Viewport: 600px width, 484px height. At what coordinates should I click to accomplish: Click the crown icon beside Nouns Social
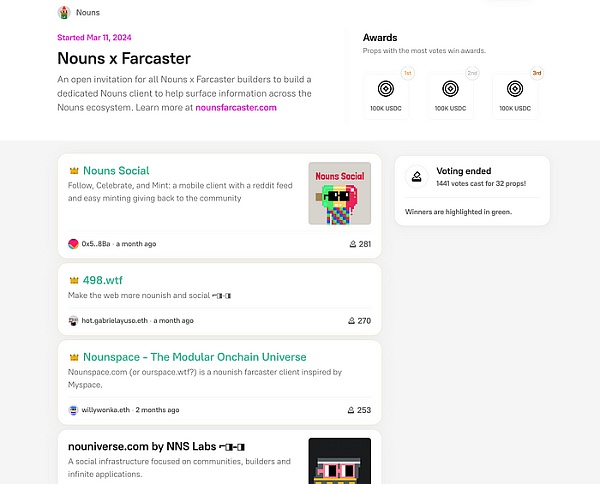[73, 171]
